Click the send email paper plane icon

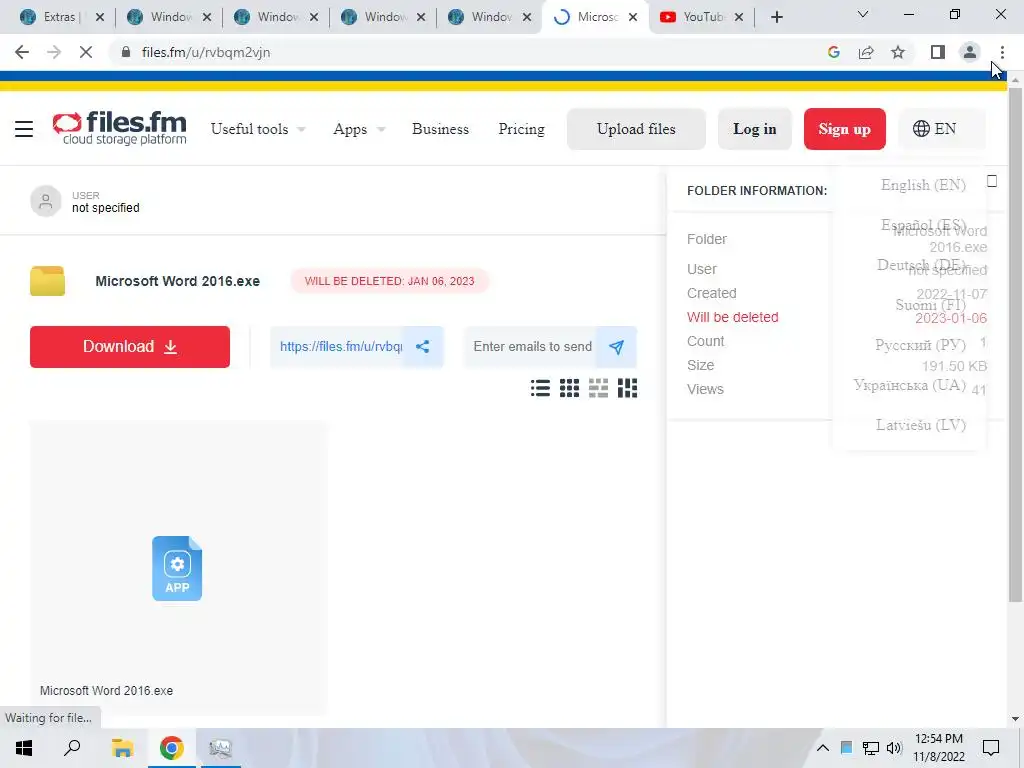click(616, 347)
